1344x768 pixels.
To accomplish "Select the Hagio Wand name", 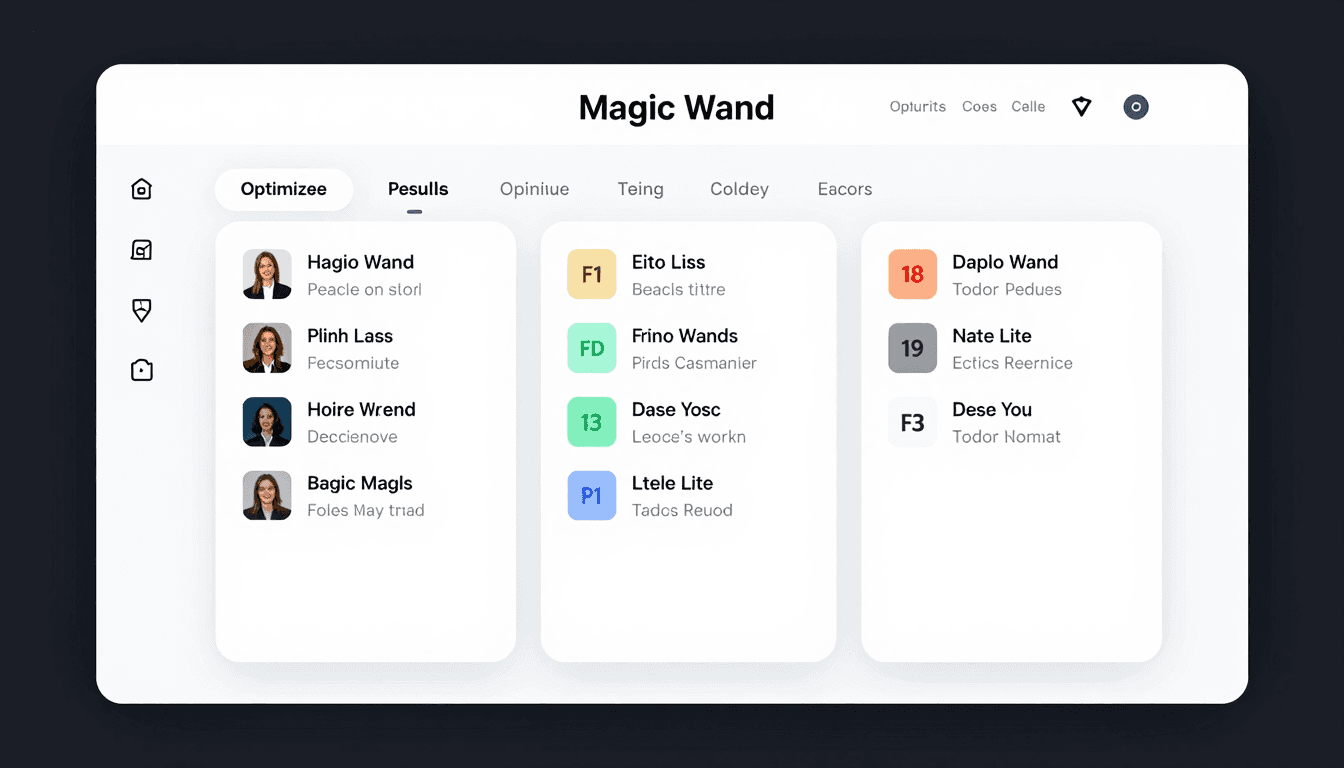I will click(x=361, y=262).
